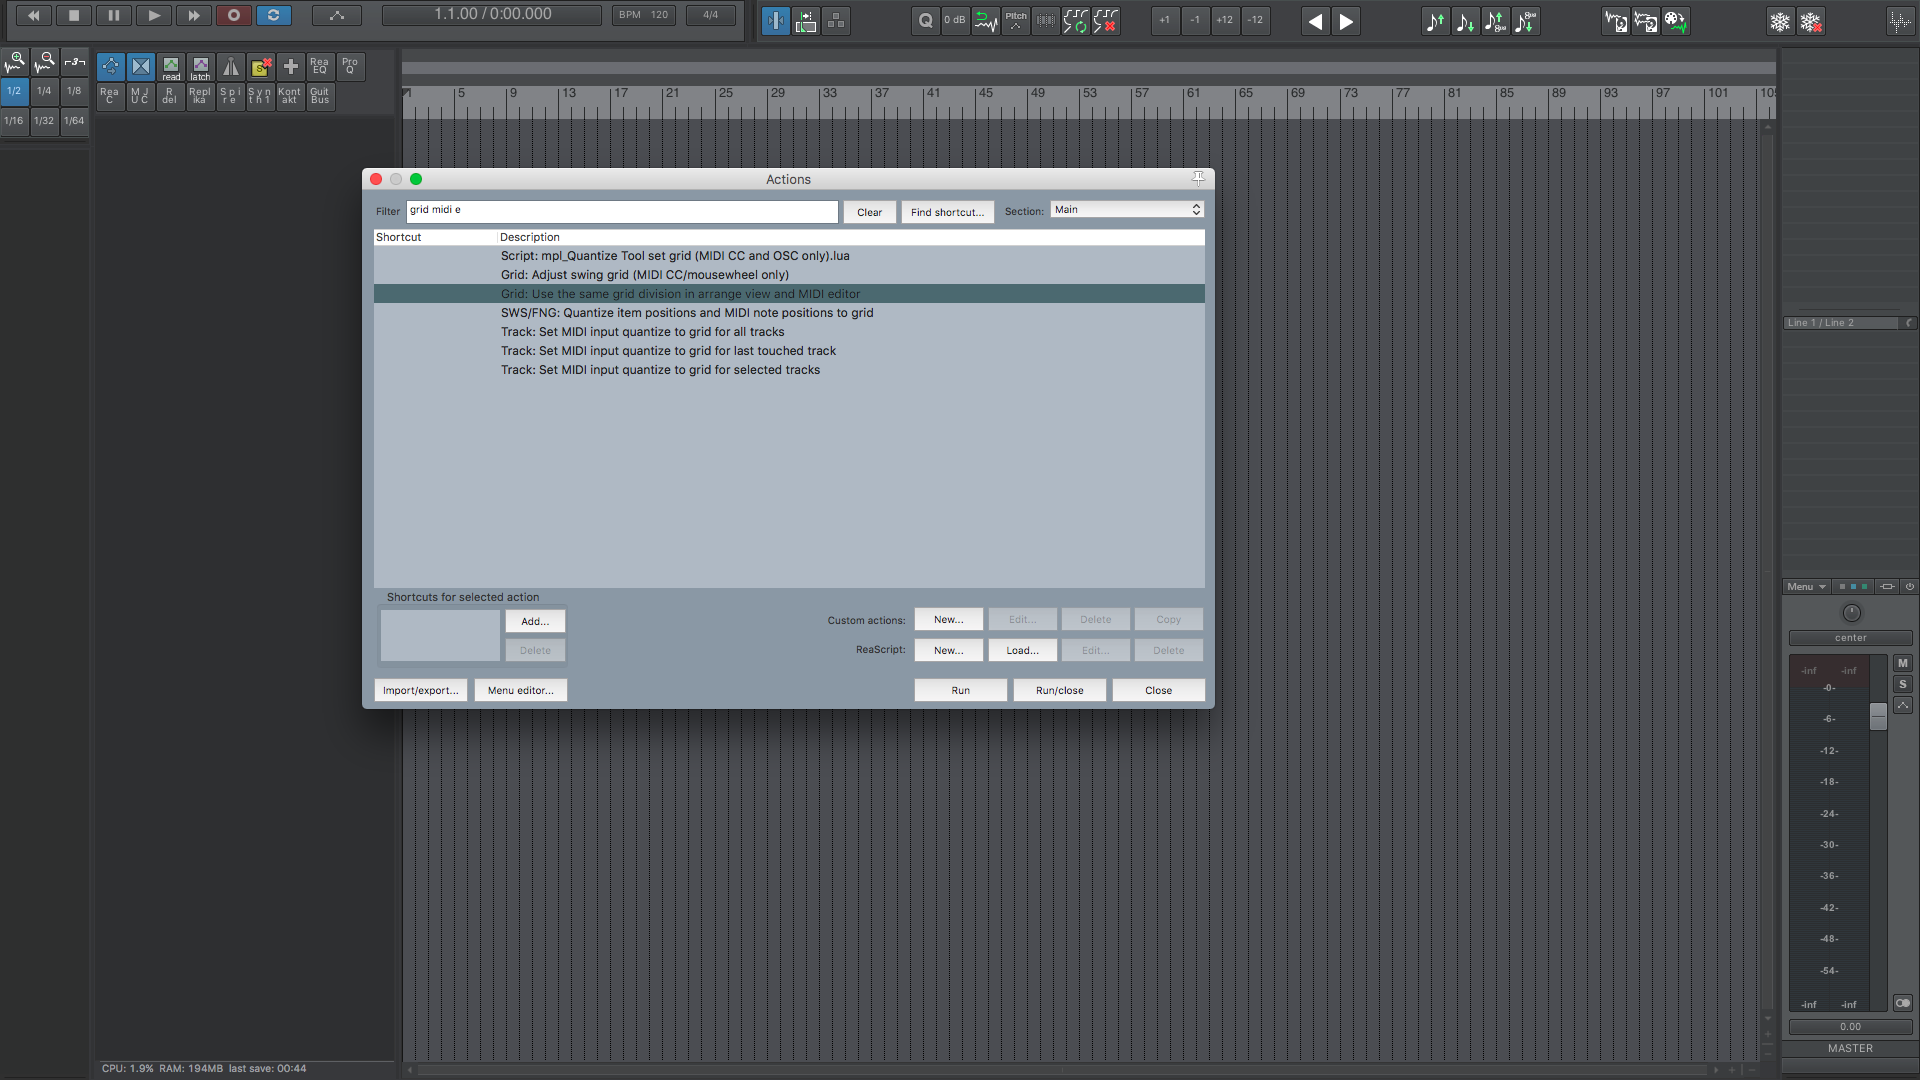1920x1080 pixels.
Task: Select Track: Set MIDI input quantize for all tracks
Action: click(642, 332)
